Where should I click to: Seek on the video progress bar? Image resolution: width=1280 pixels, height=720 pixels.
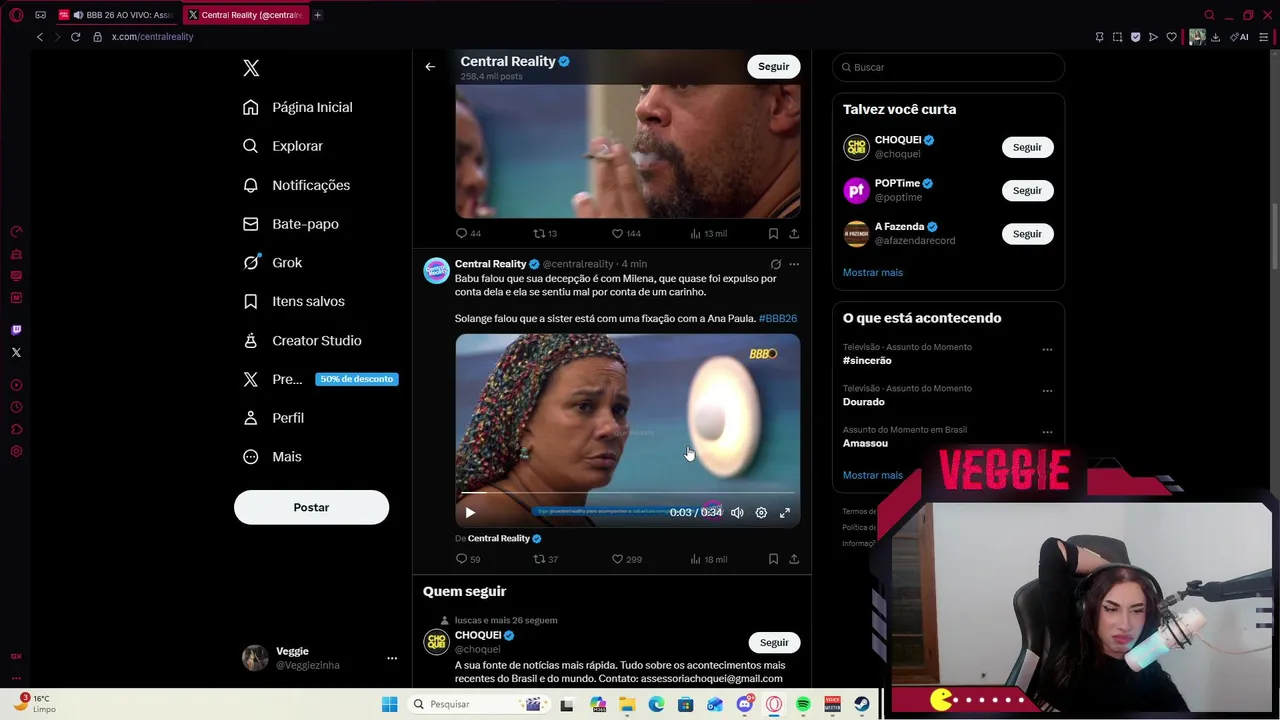627,493
